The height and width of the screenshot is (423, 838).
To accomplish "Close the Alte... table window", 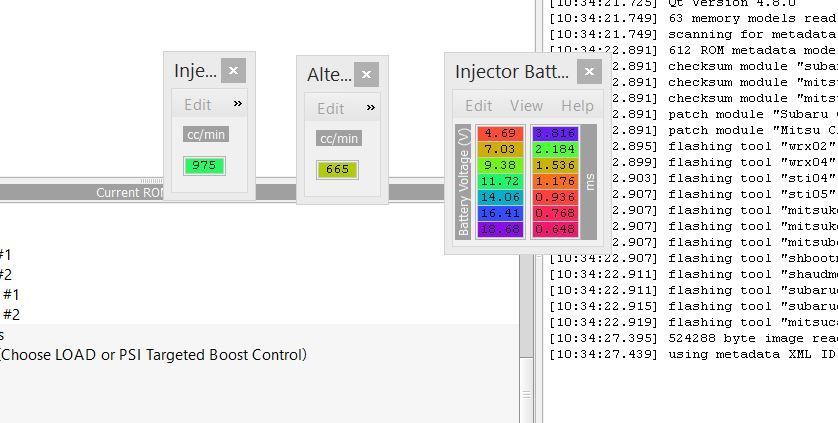I will point(367,74).
